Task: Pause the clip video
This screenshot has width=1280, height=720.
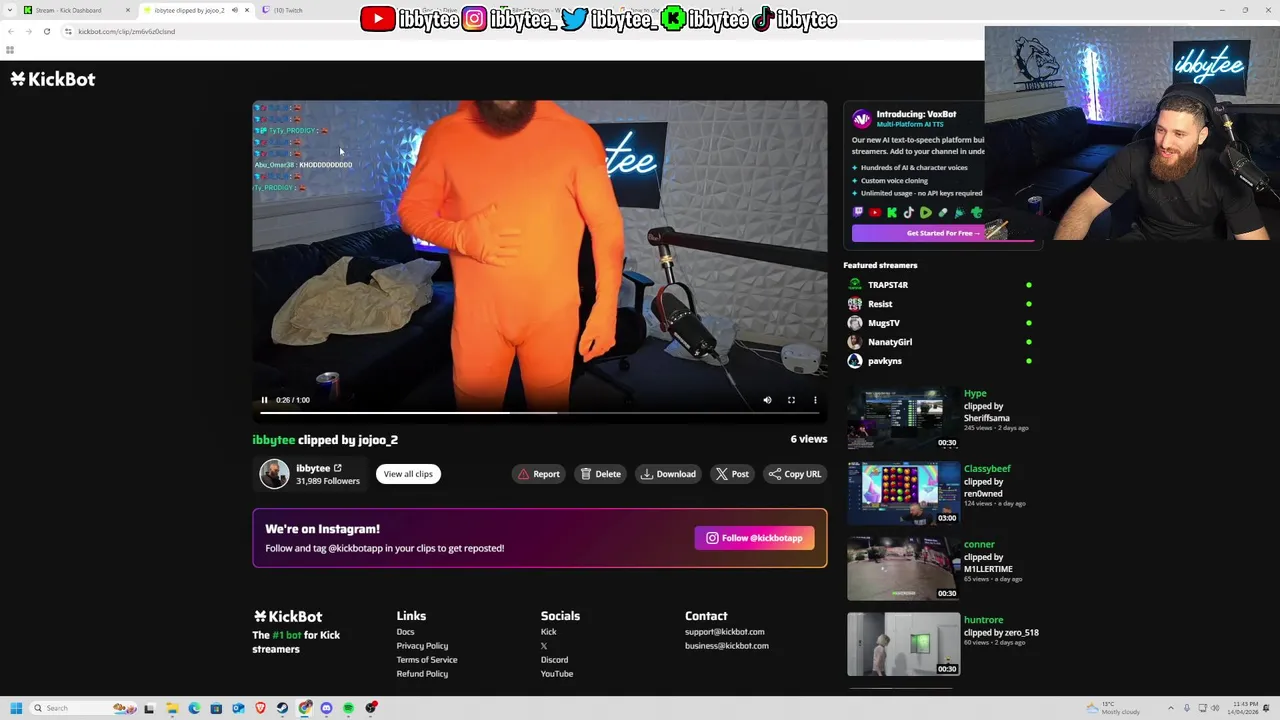Action: [x=264, y=400]
